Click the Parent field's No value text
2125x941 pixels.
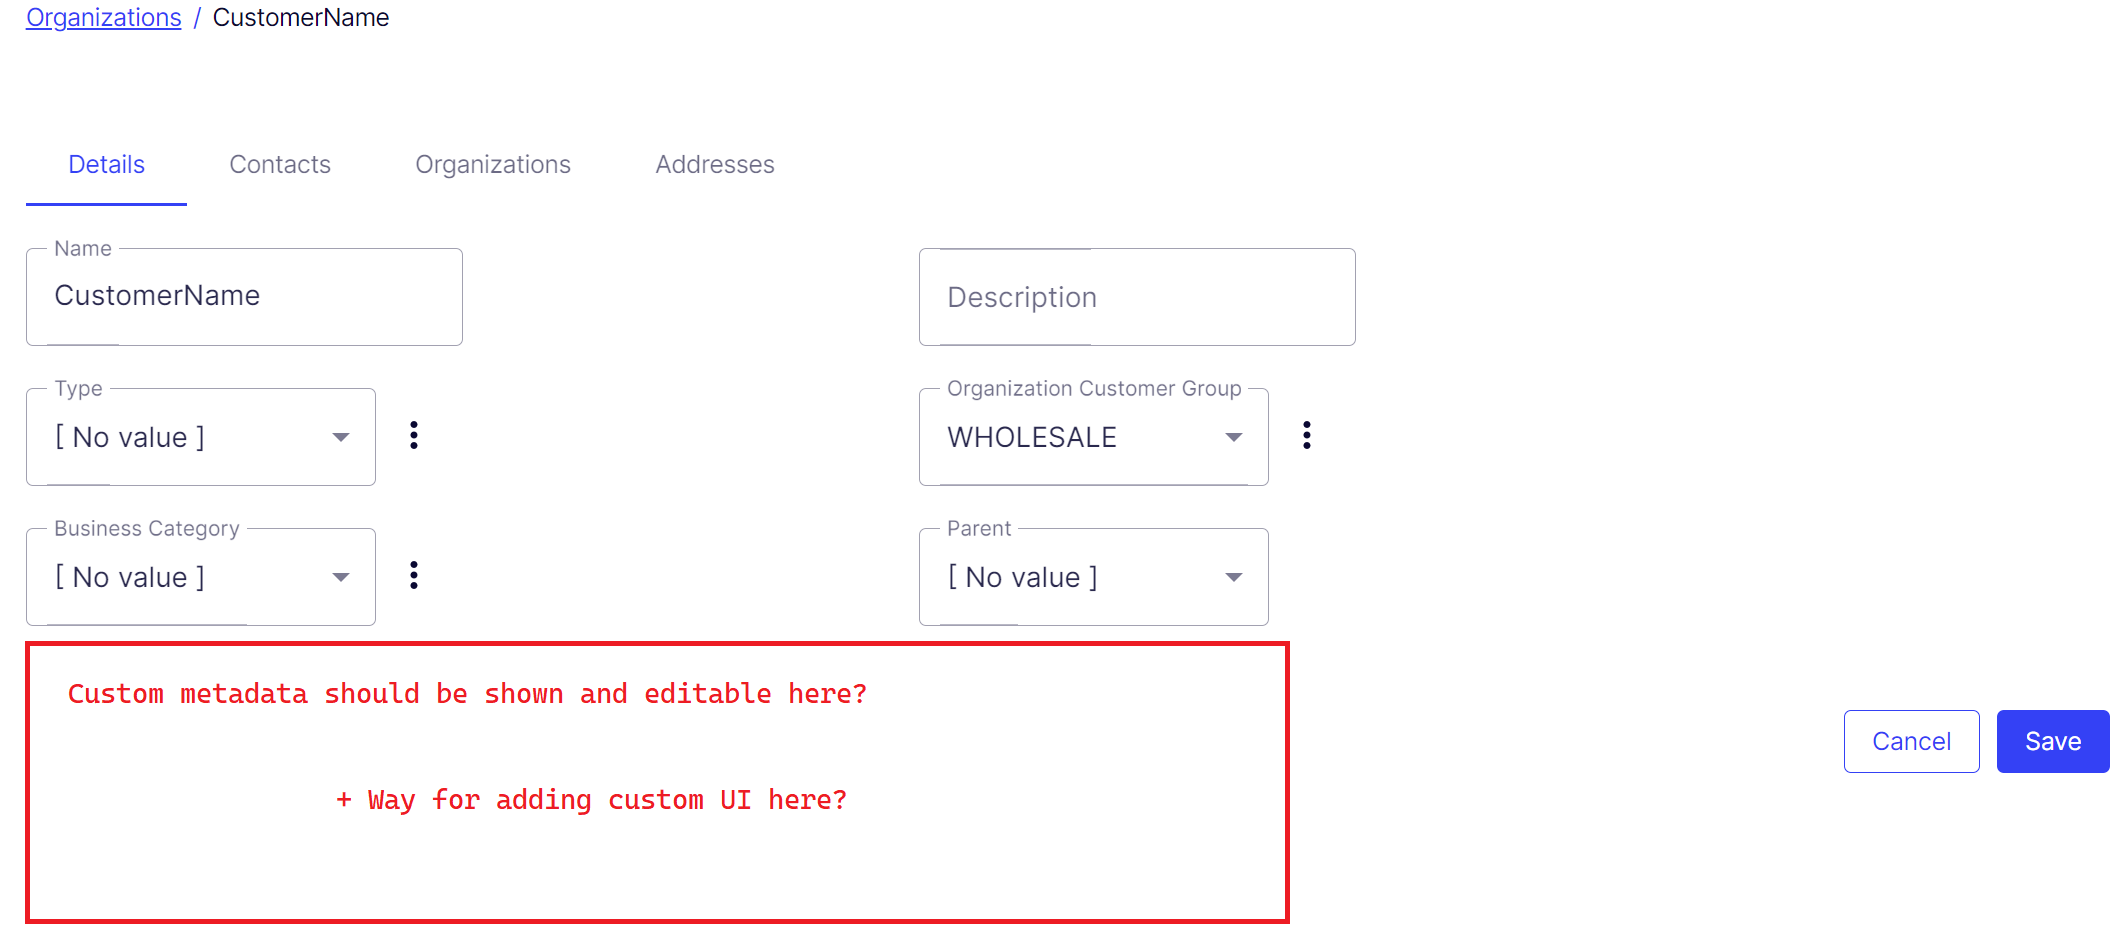(1023, 577)
